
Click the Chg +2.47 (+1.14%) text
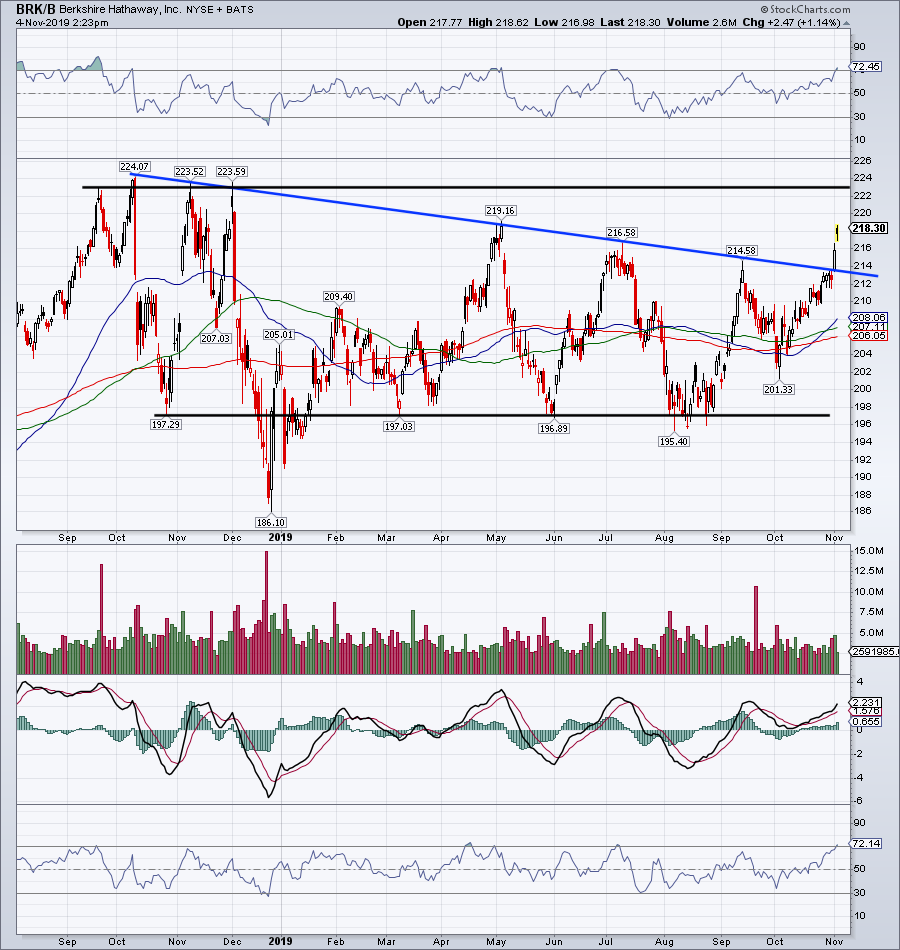[792, 22]
